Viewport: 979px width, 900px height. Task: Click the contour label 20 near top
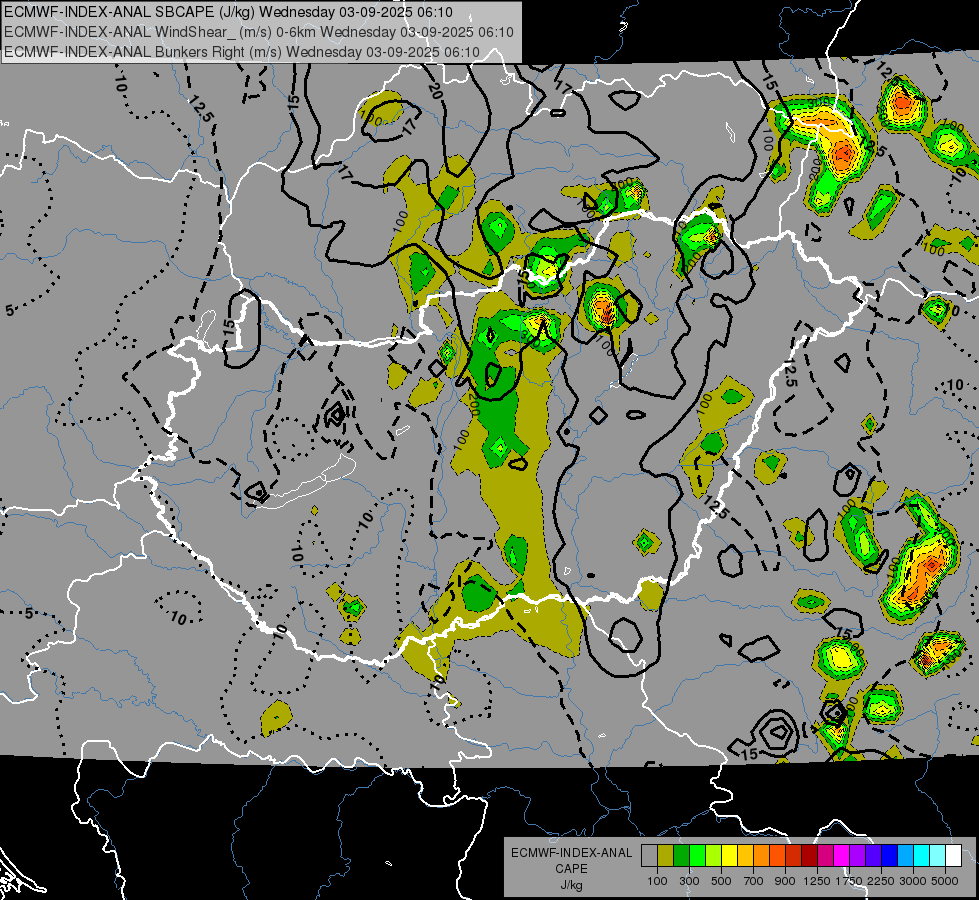pyautogui.click(x=435, y=91)
